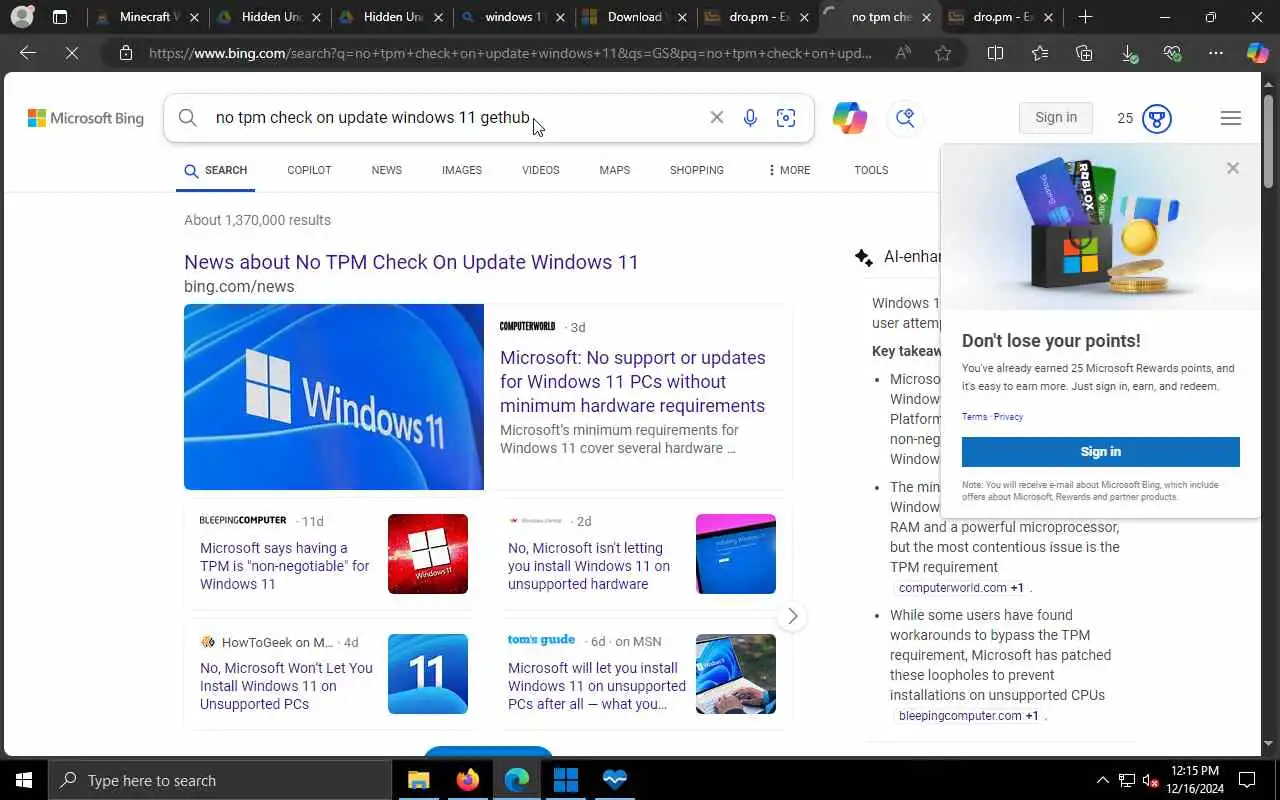Add page to favorites star icon

[943, 53]
